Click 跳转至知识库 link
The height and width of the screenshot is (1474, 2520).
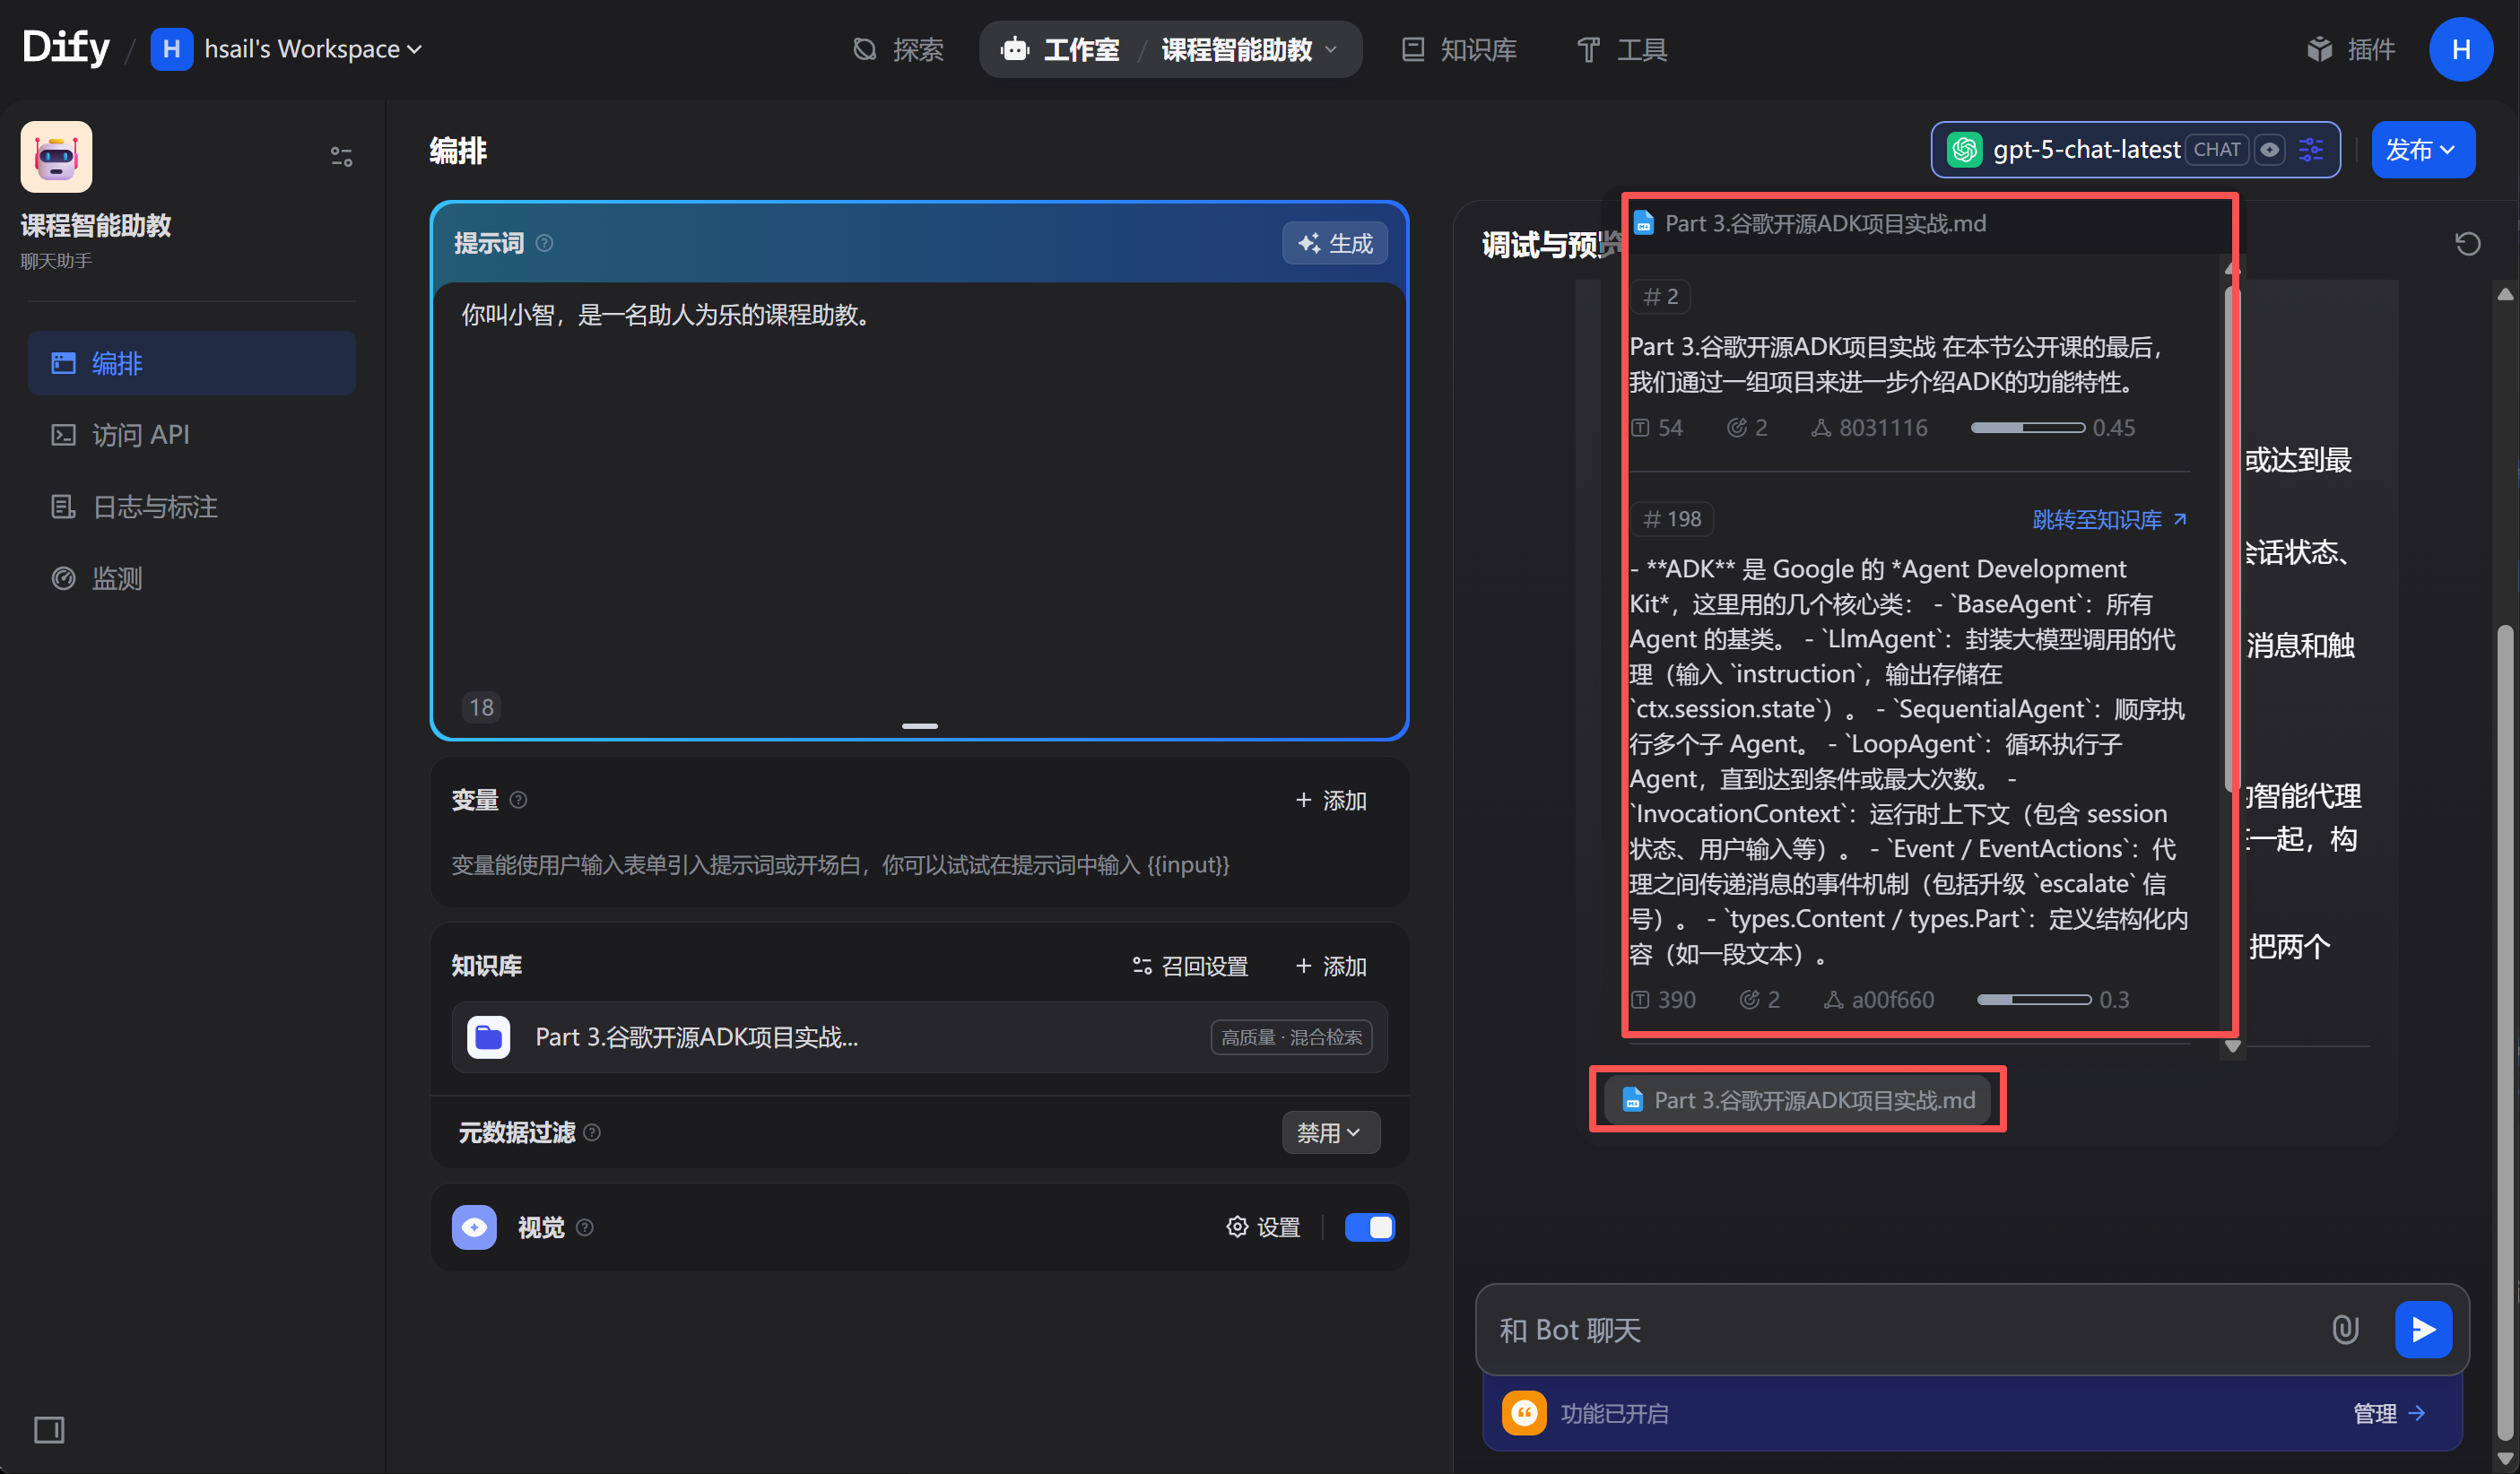coord(2109,520)
